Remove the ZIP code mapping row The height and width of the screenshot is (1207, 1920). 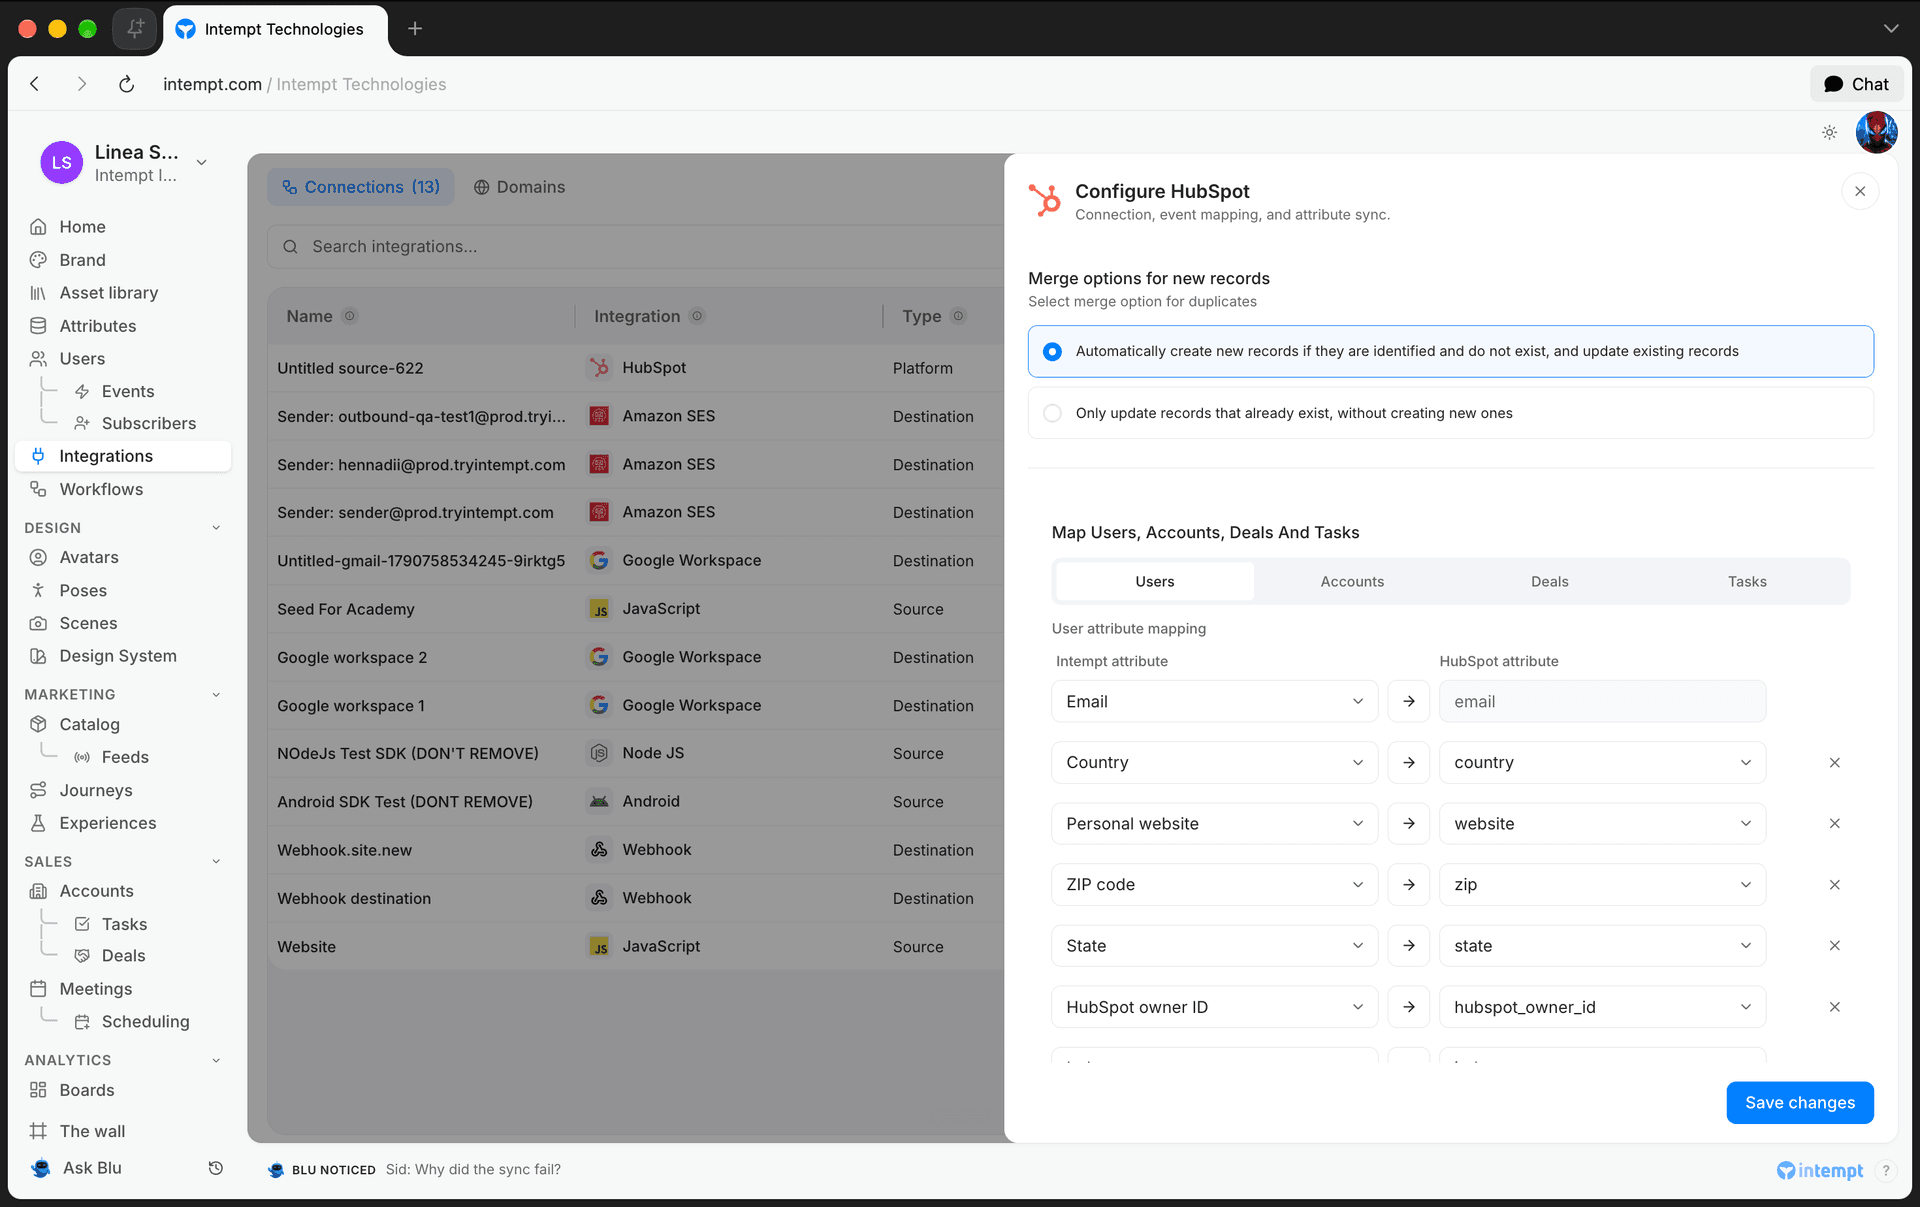[x=1835, y=885]
